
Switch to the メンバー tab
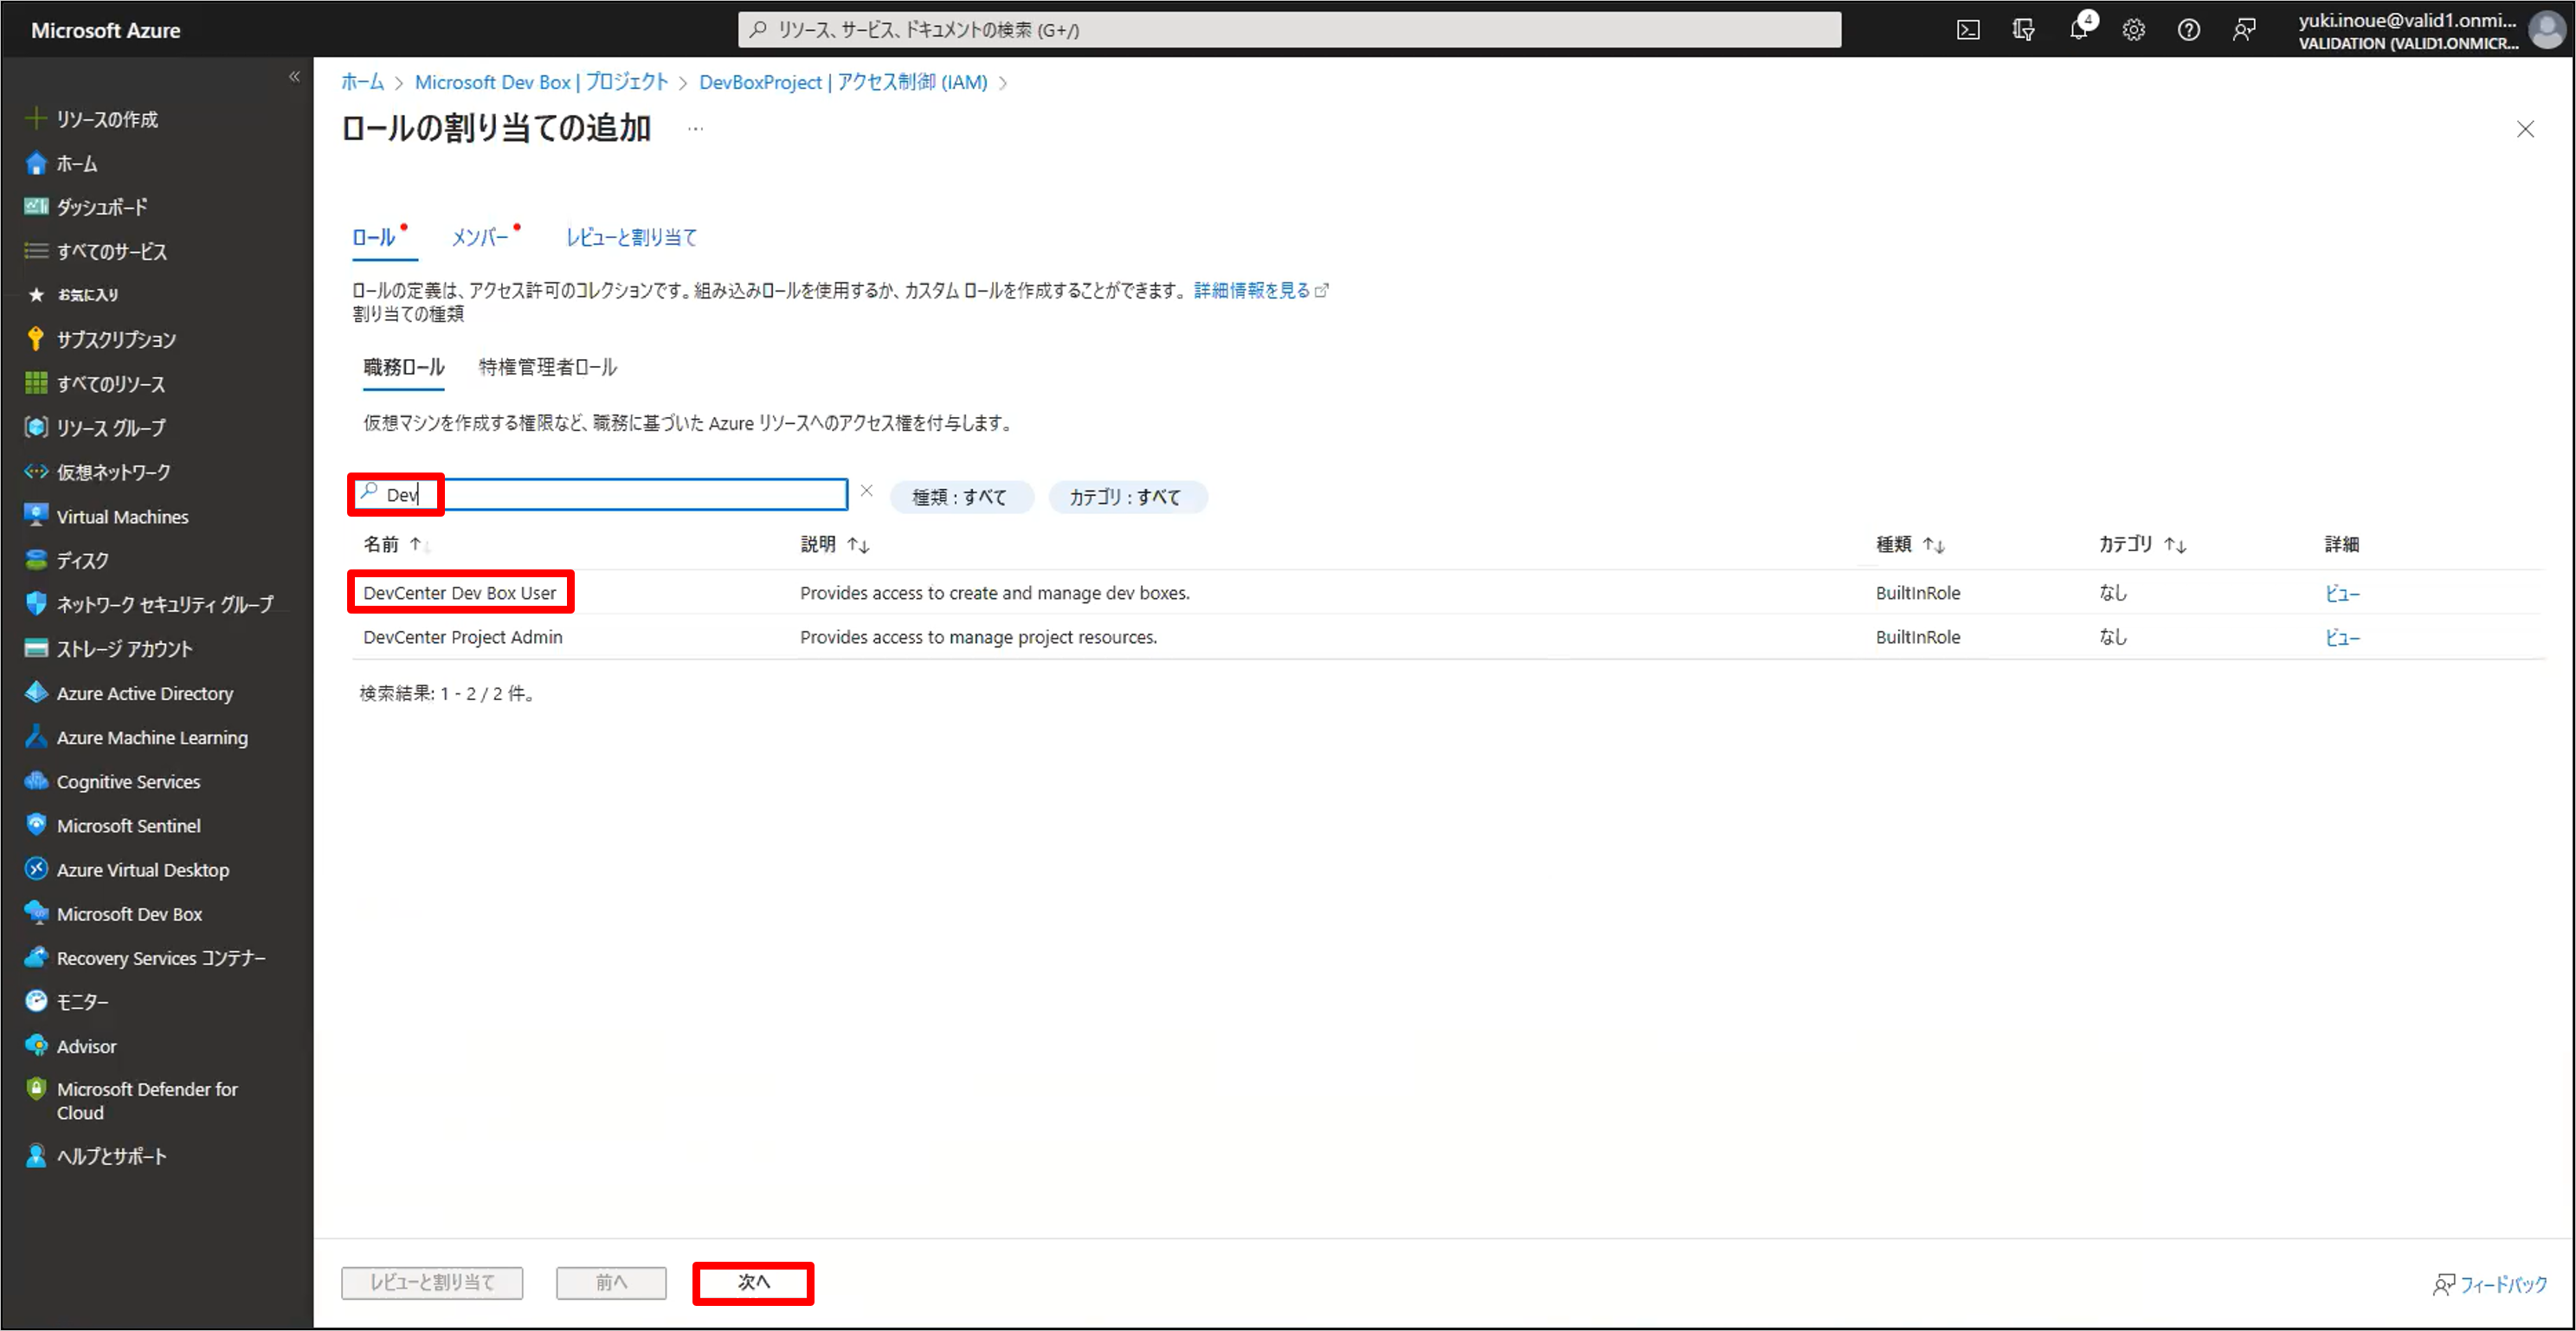click(480, 237)
